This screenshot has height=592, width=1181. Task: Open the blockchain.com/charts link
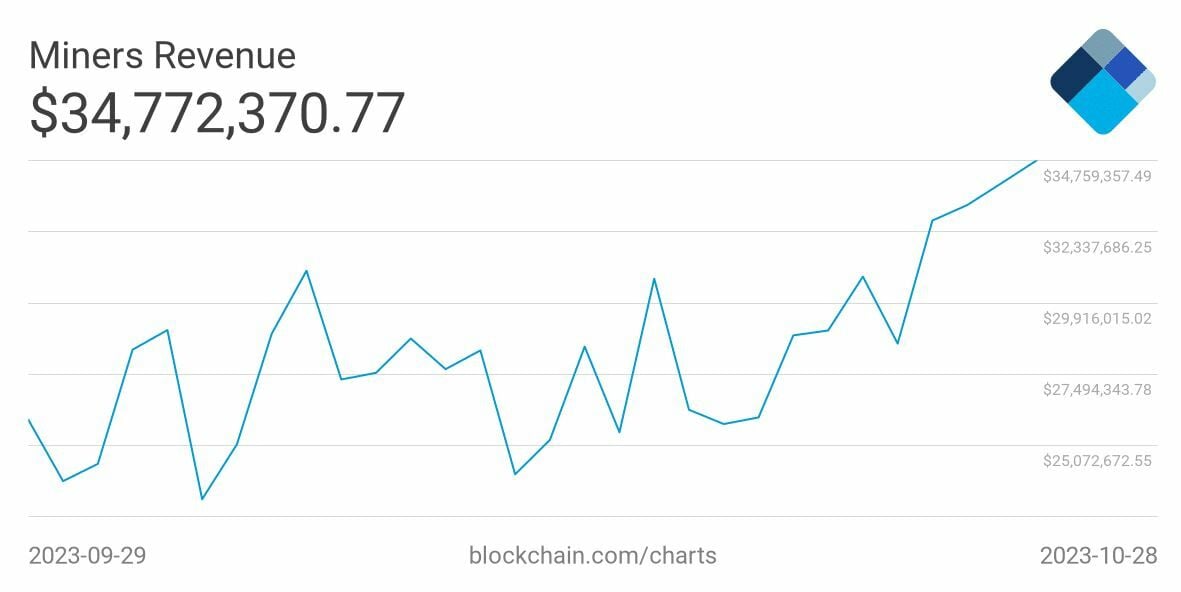point(592,555)
